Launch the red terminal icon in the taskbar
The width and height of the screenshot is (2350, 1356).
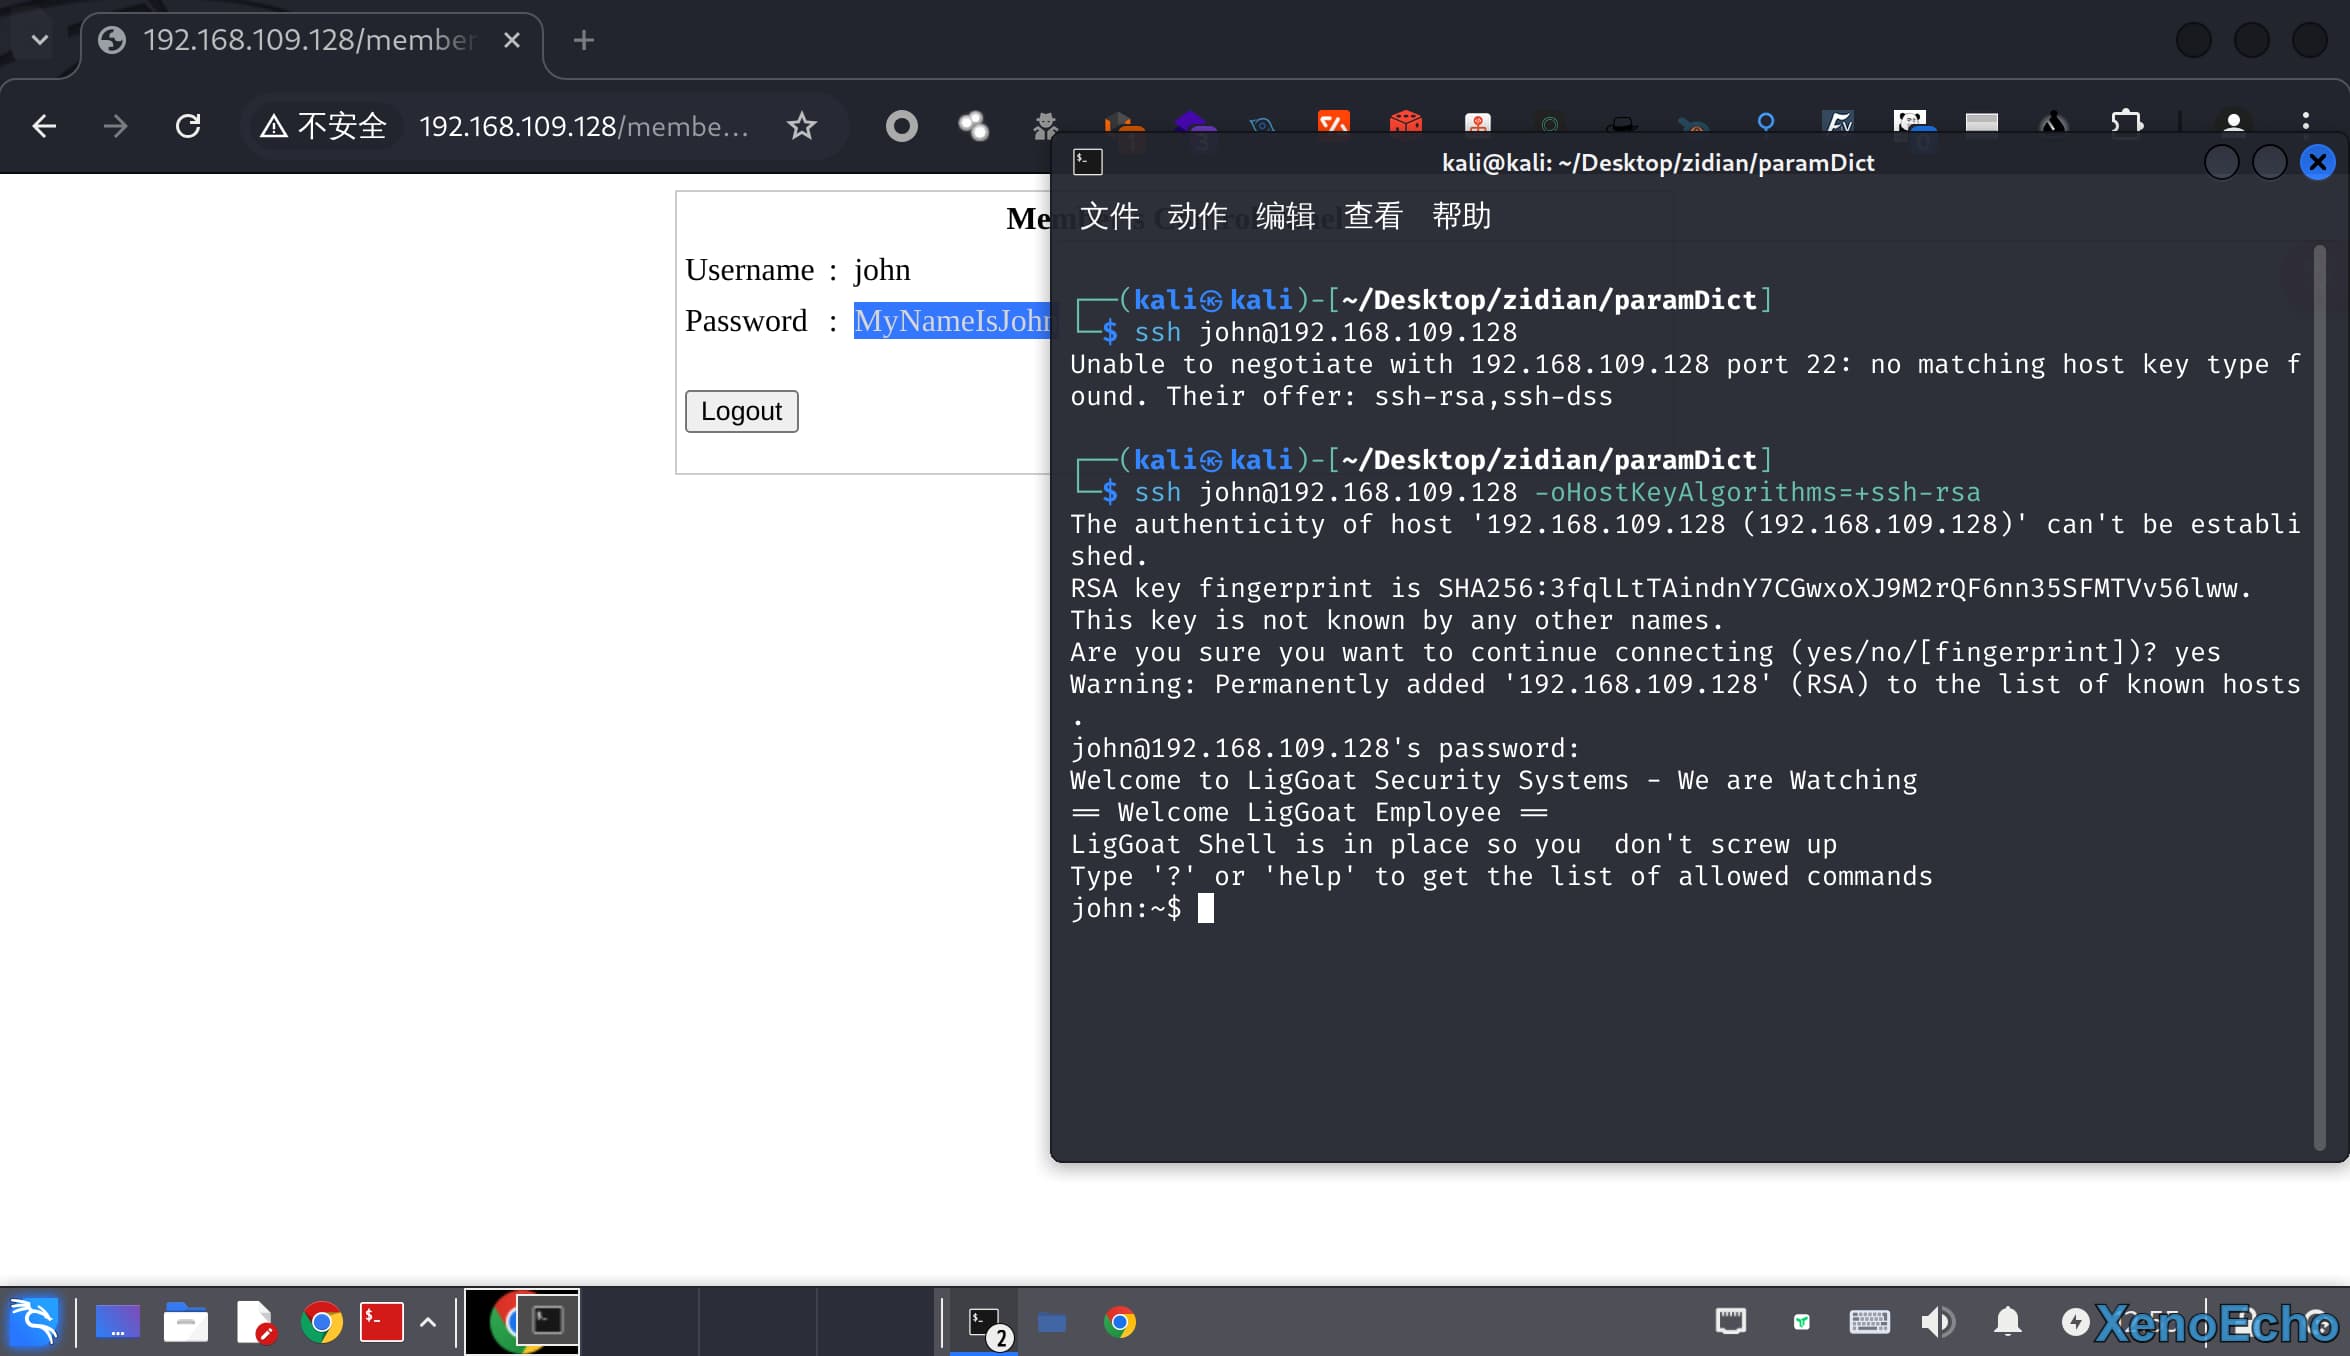tap(381, 1322)
